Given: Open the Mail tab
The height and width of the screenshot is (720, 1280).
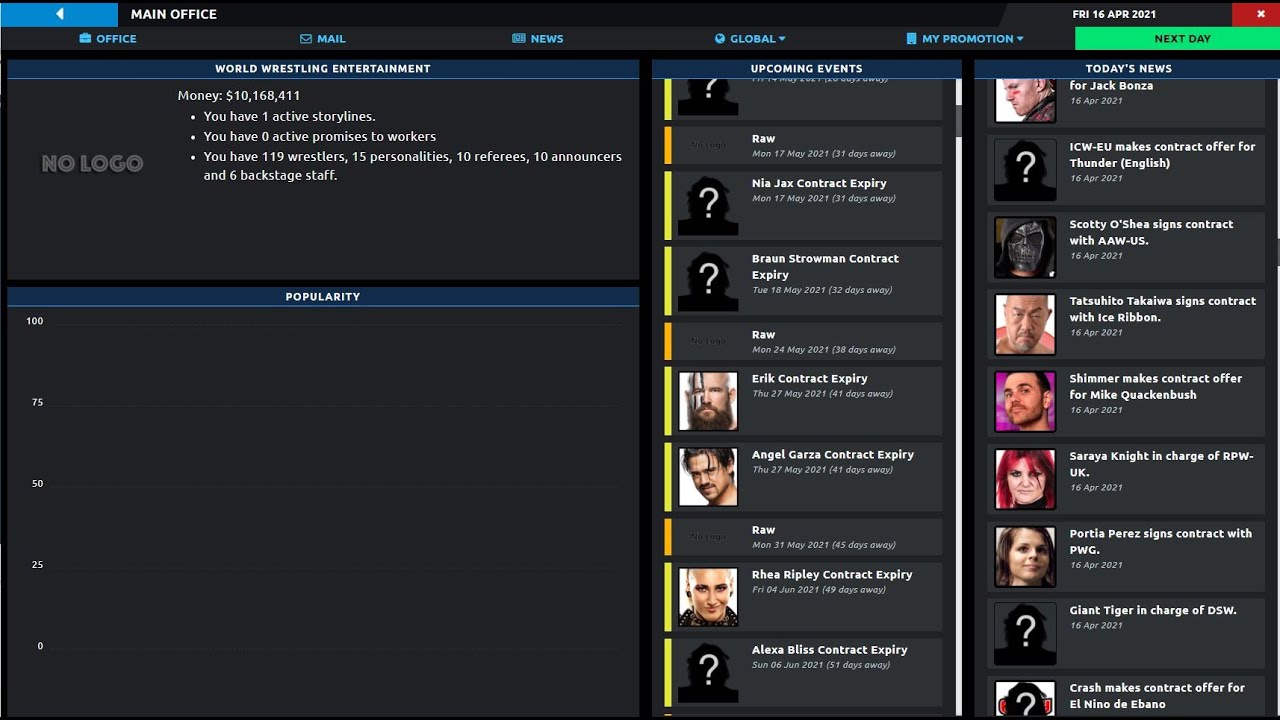Looking at the screenshot, I should [323, 39].
